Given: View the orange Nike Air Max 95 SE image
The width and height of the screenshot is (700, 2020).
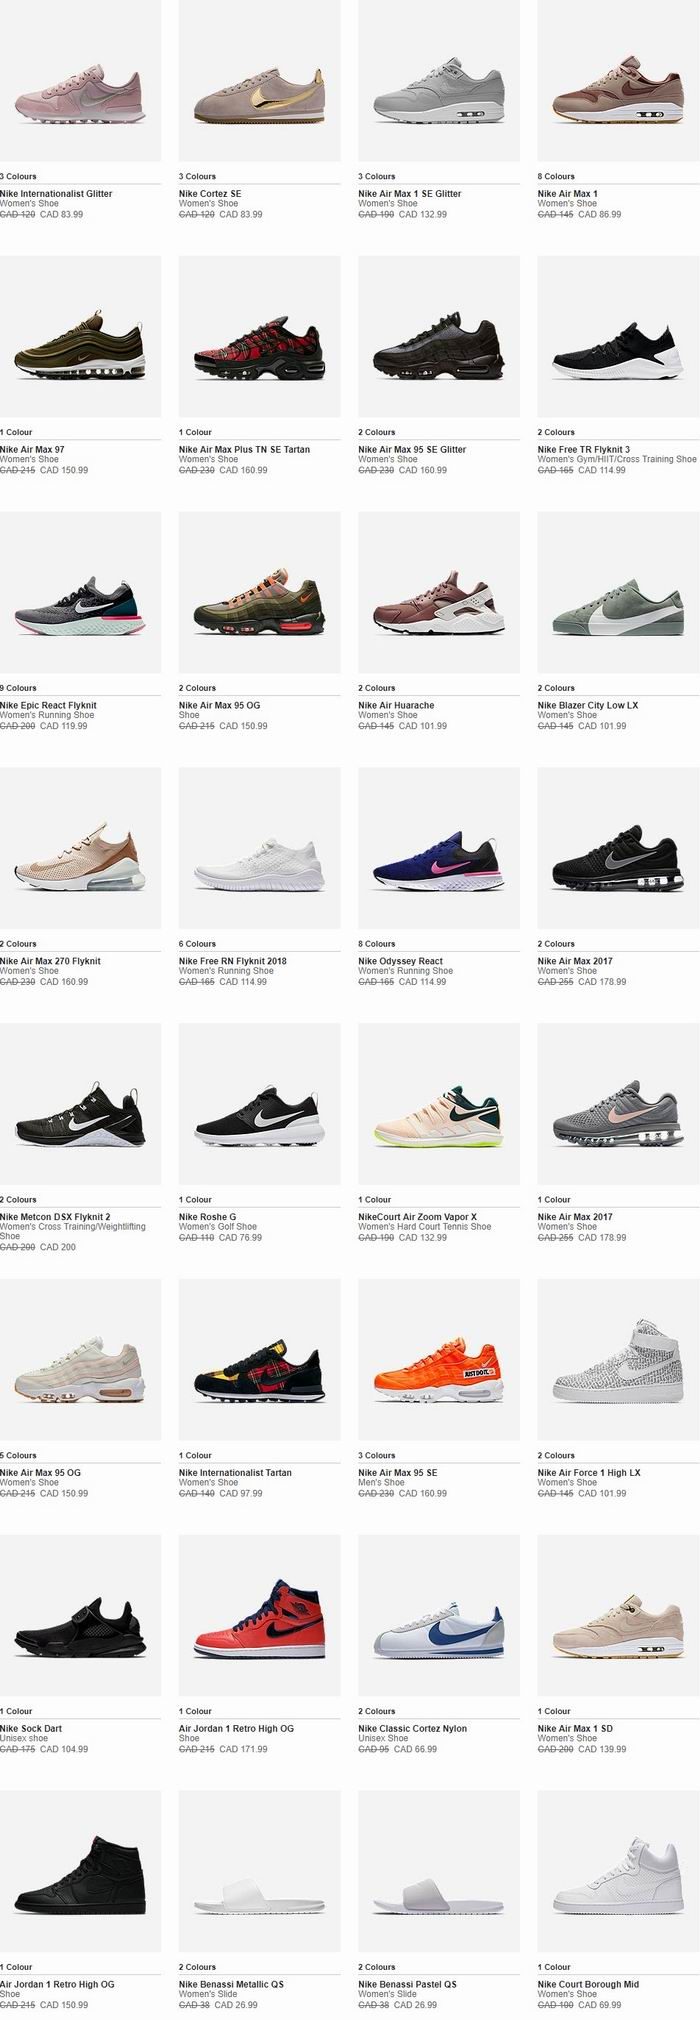Looking at the screenshot, I should pyautogui.click(x=439, y=1360).
